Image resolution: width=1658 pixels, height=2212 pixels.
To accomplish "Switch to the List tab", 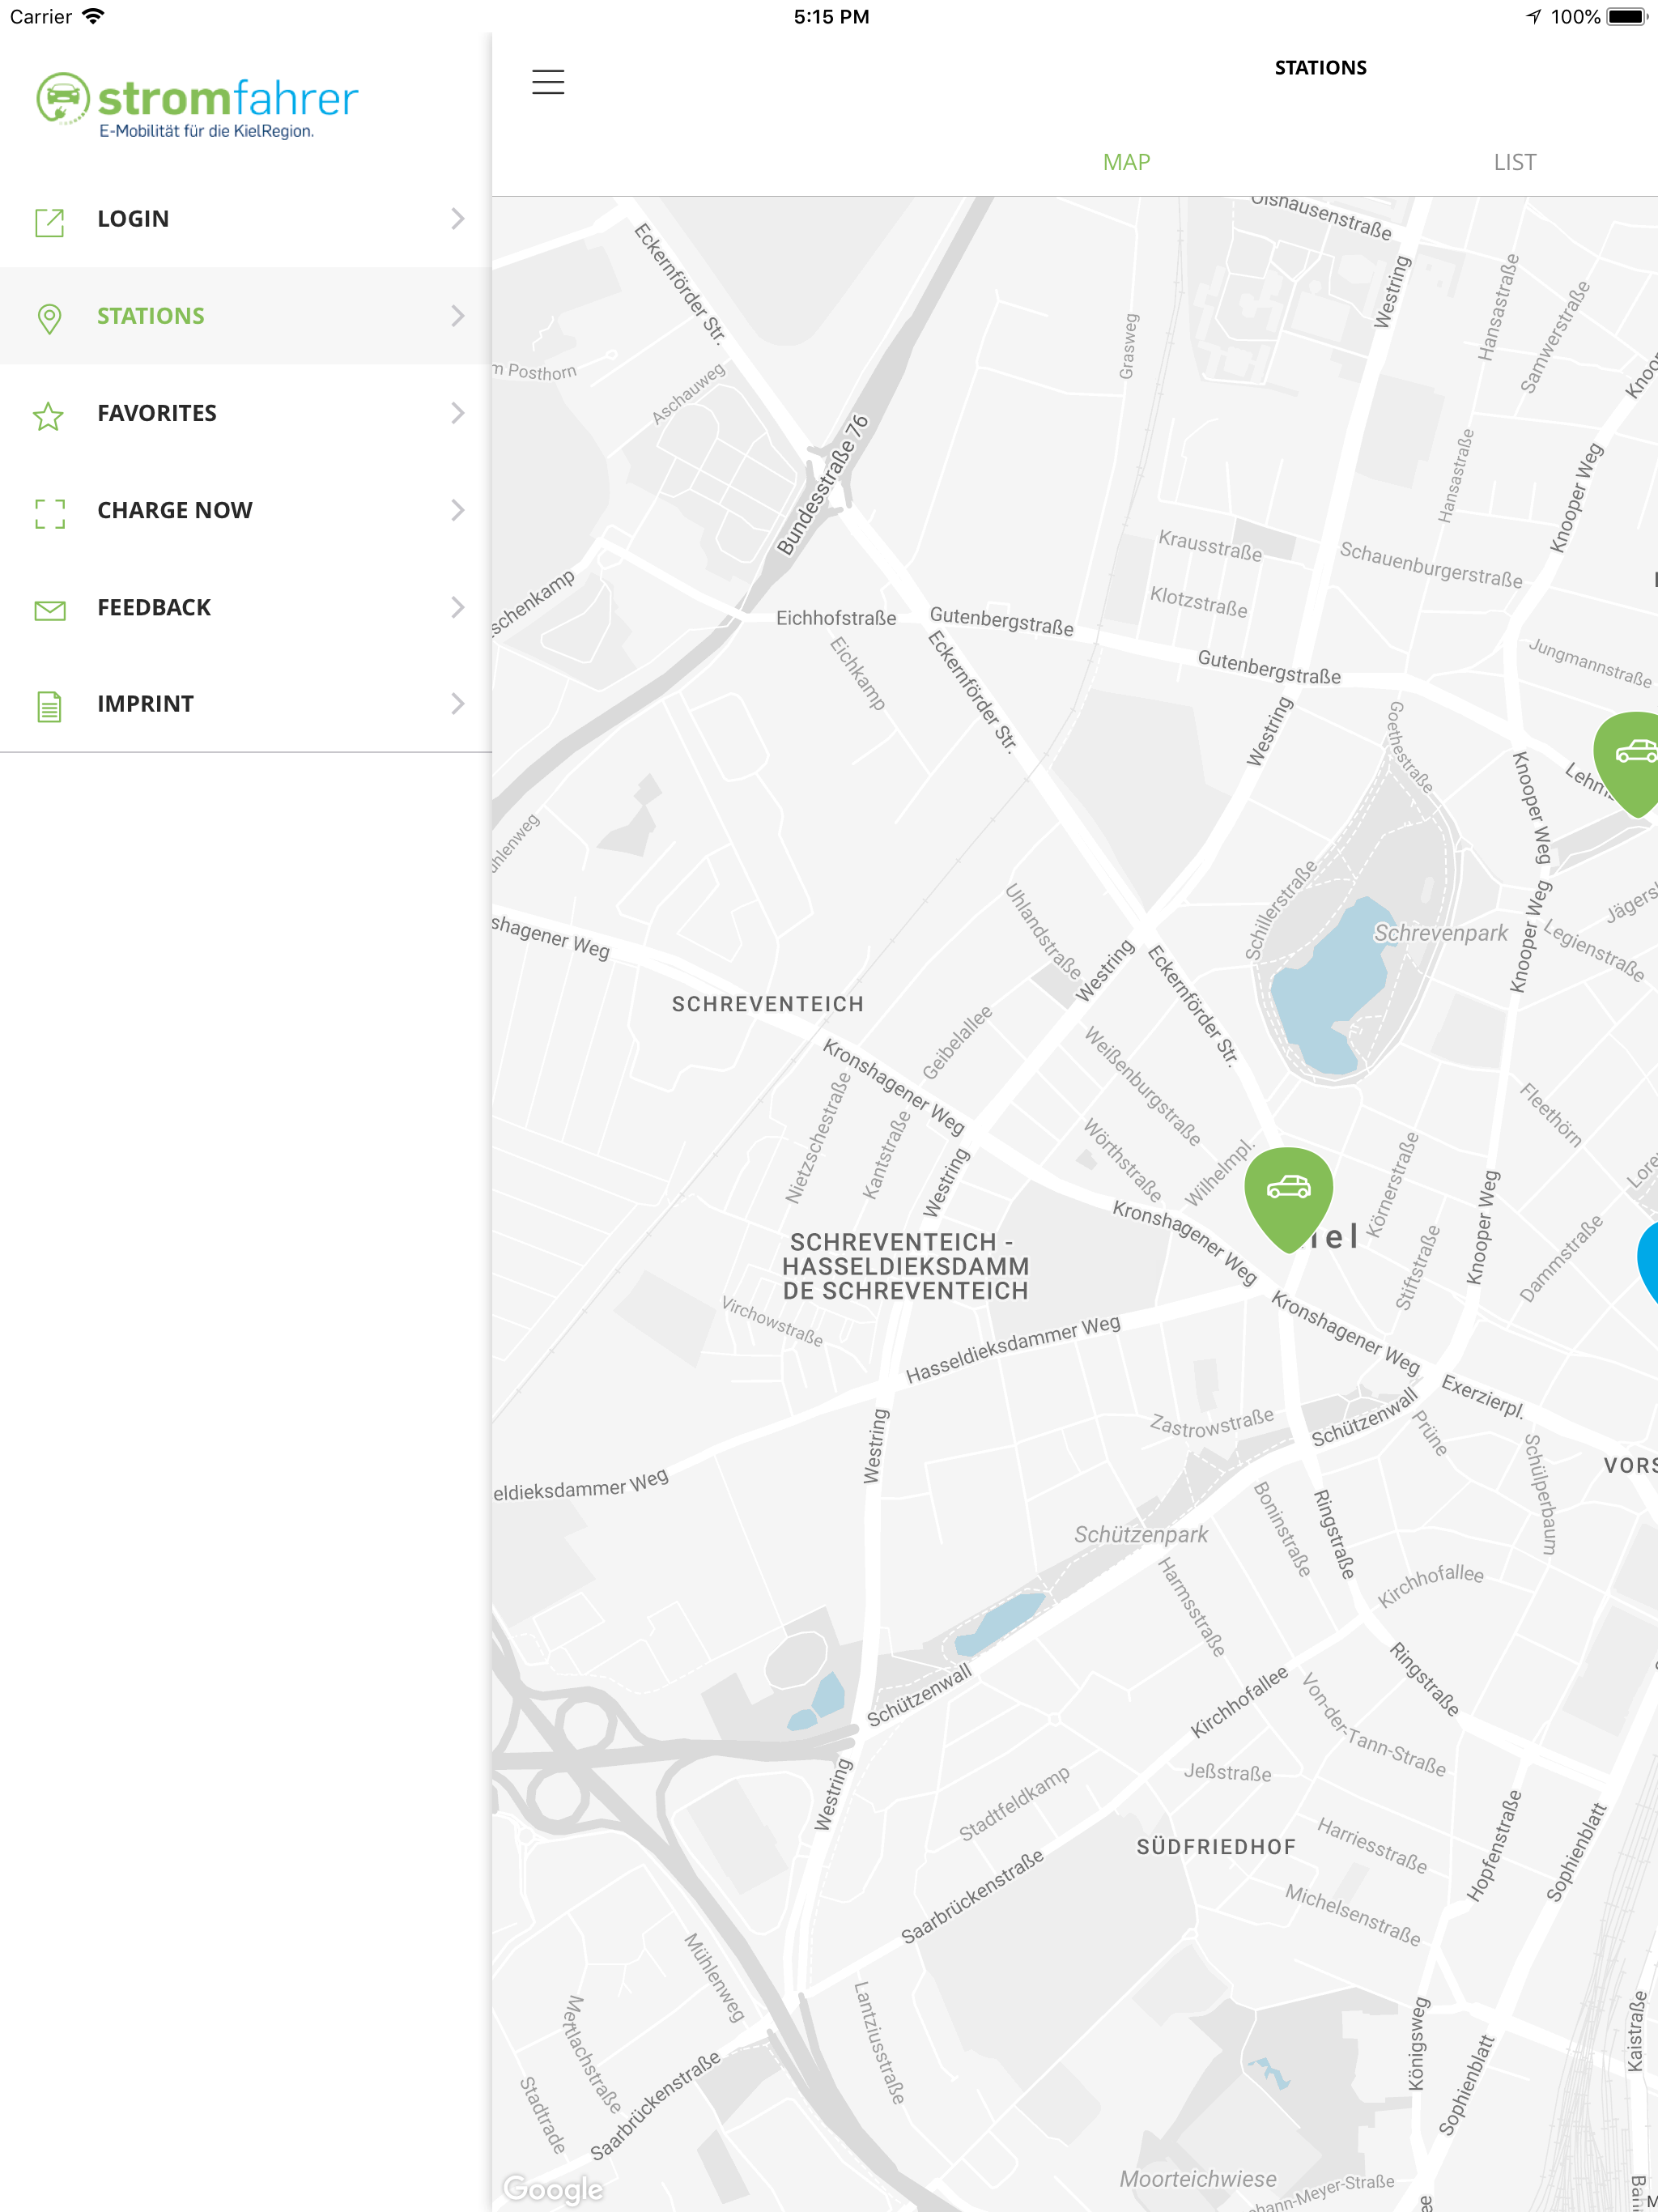I will [x=1514, y=162].
